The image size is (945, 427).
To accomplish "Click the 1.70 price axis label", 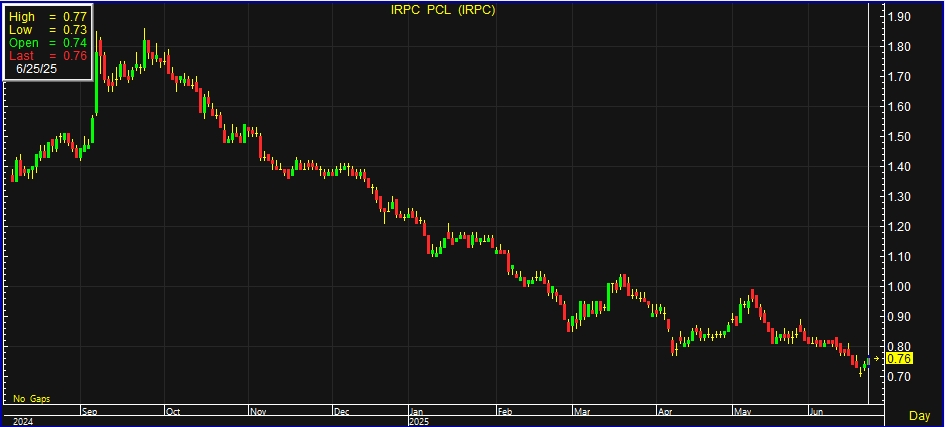I will tap(899, 77).
